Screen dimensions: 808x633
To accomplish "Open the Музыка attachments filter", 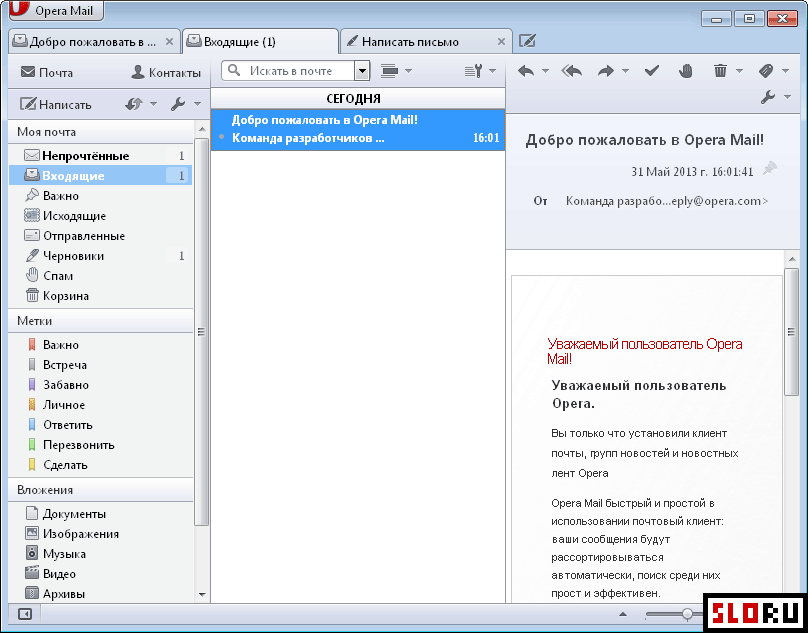I will coord(100,554).
